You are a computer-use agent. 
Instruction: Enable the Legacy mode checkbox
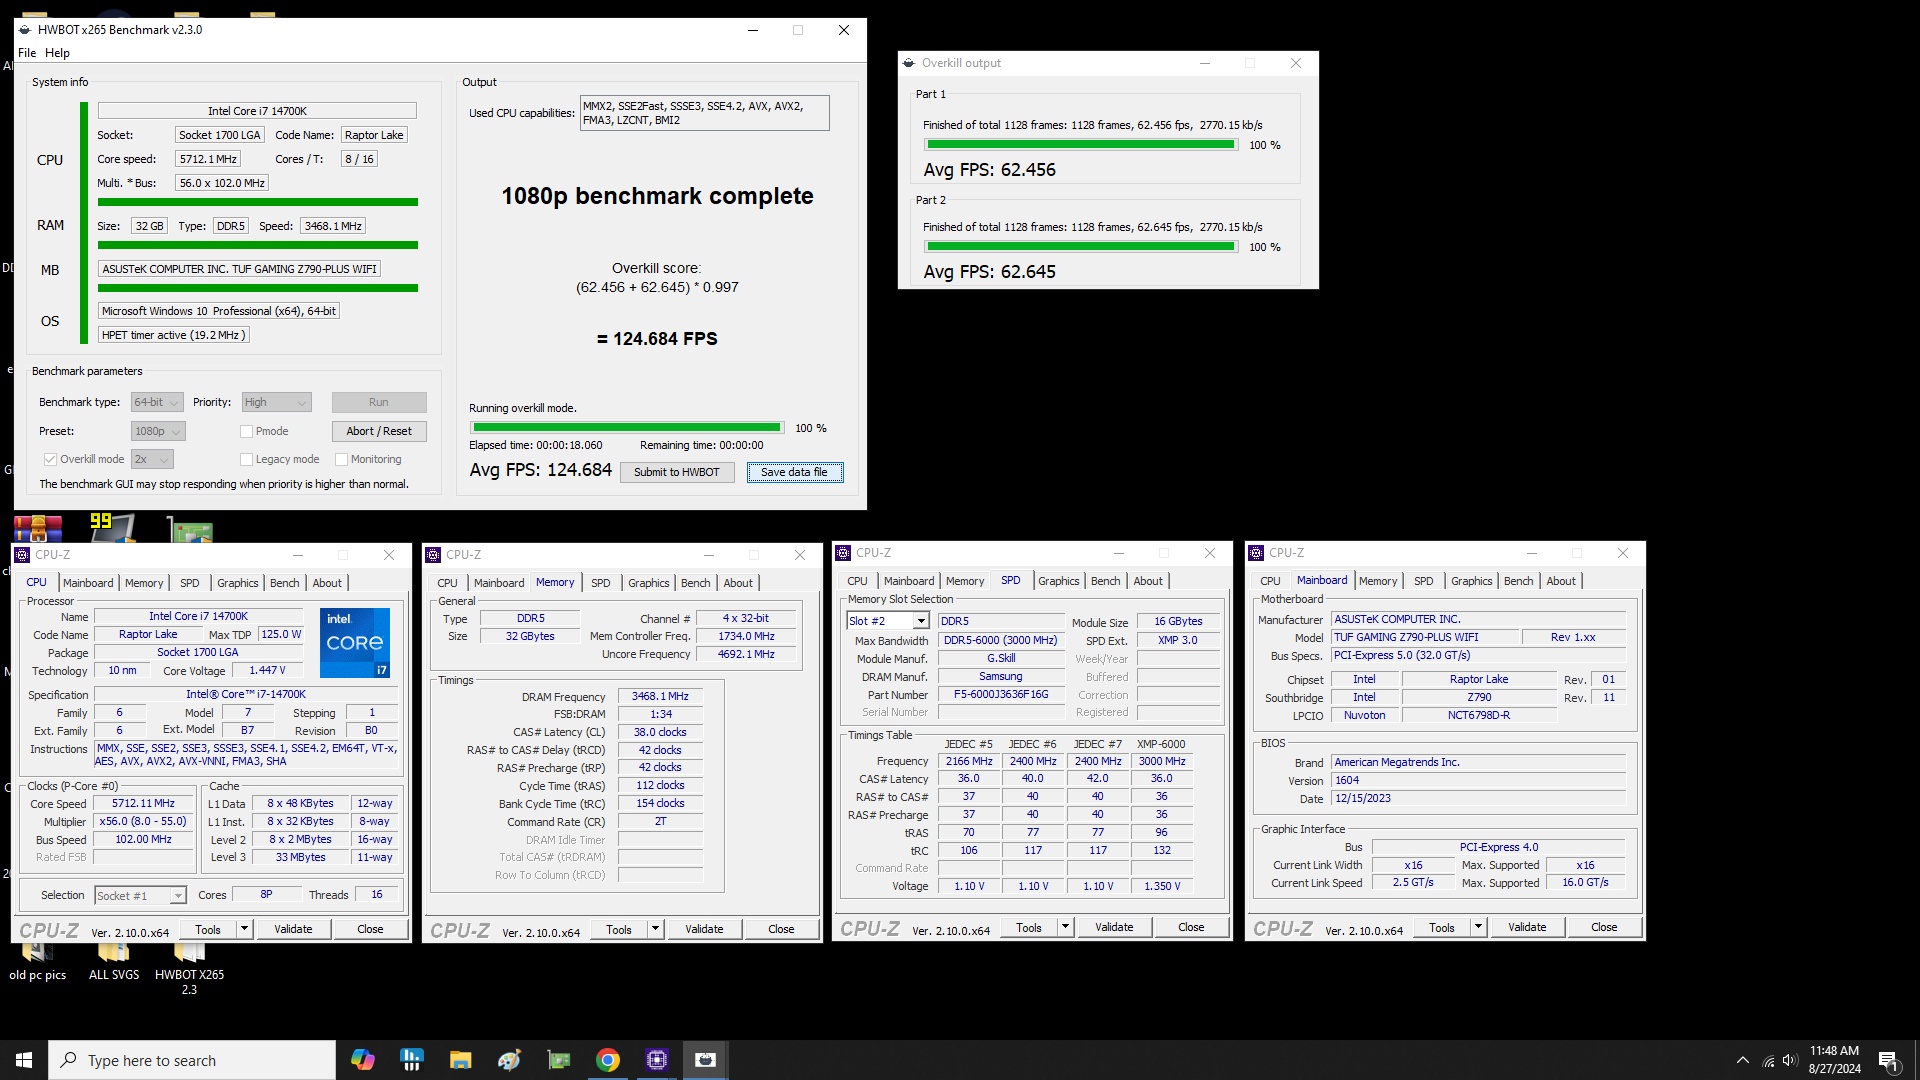[246, 460]
